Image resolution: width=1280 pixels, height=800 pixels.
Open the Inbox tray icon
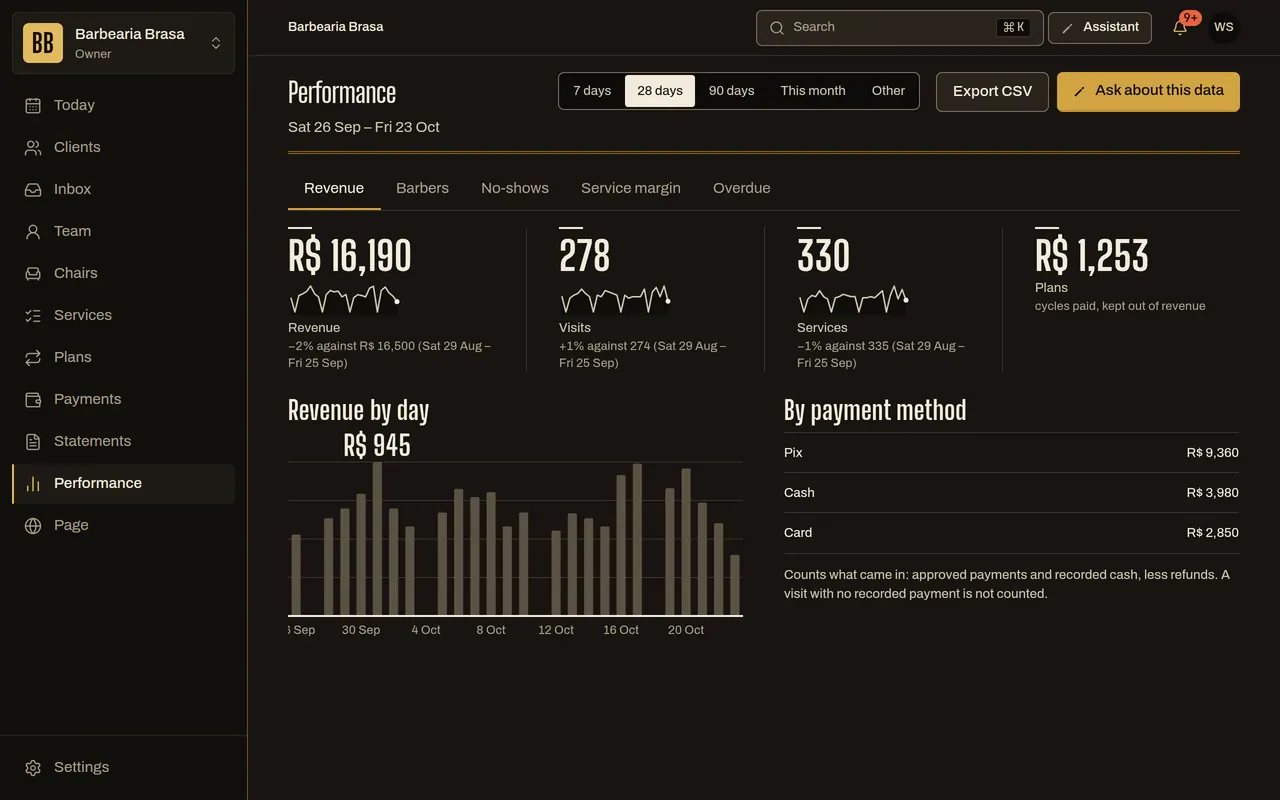click(33, 189)
